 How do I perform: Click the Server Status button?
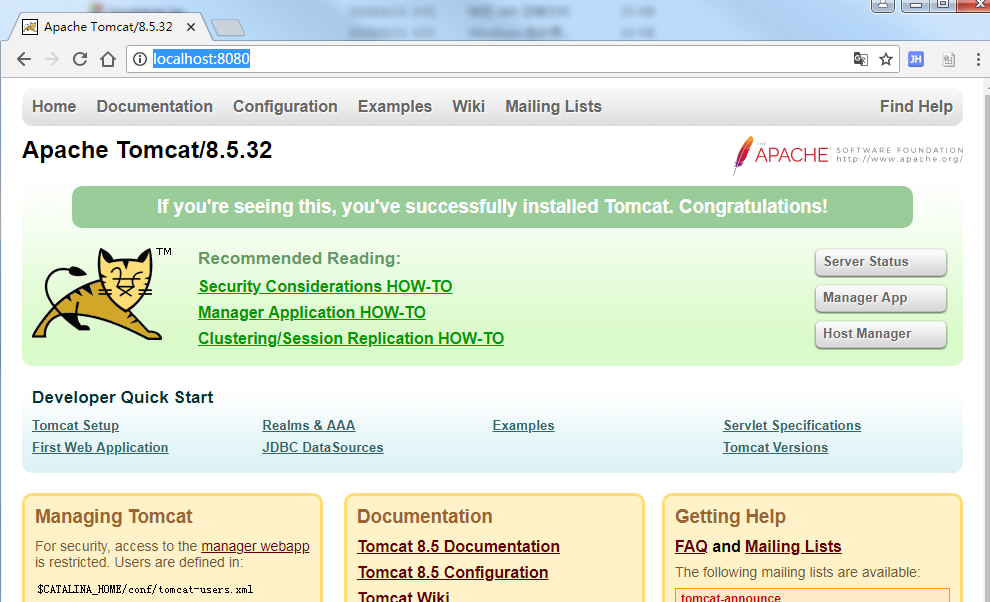[881, 262]
